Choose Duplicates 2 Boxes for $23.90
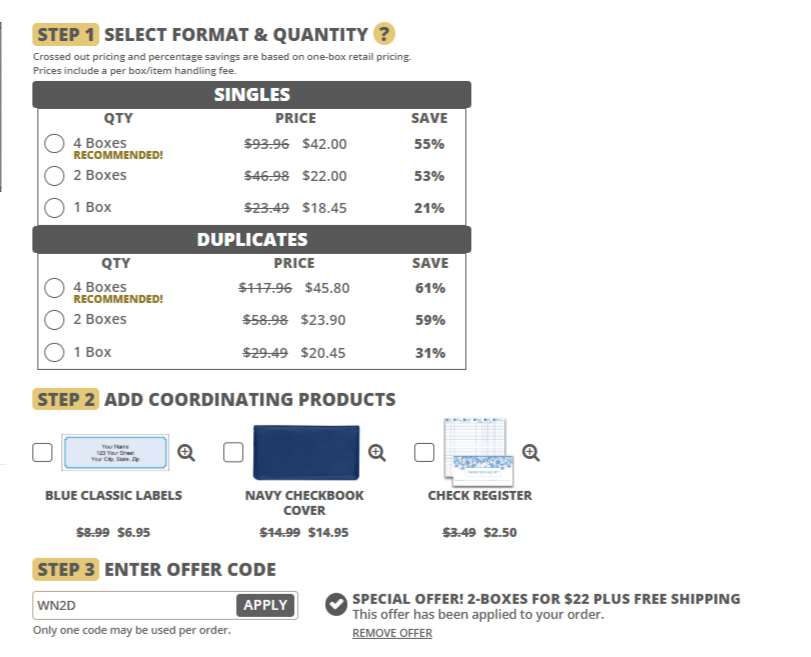811x657 pixels. coord(55,320)
